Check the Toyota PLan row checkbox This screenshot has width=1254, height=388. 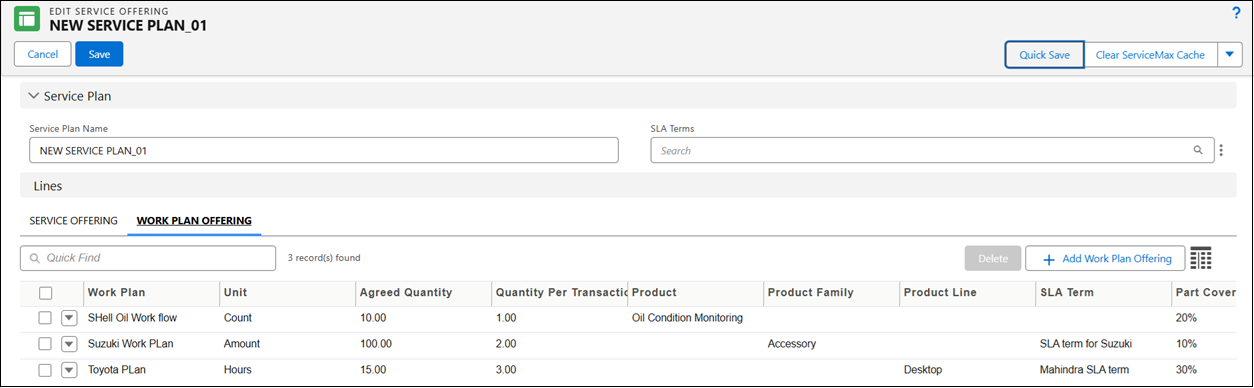tap(45, 370)
